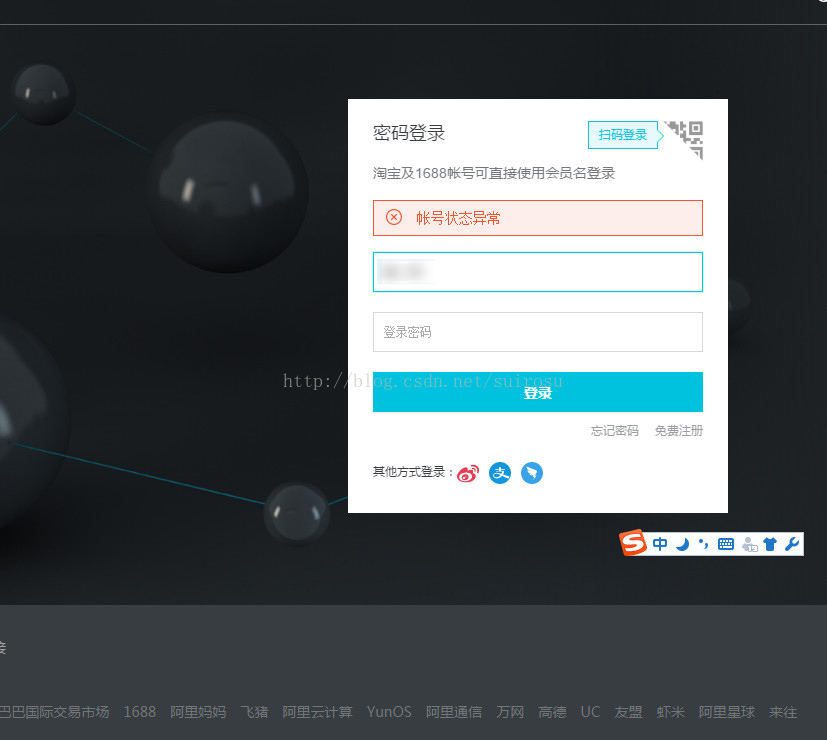This screenshot has height=740, width=827.
Task: Open the 飞猪 footer link
Action: click(254, 712)
